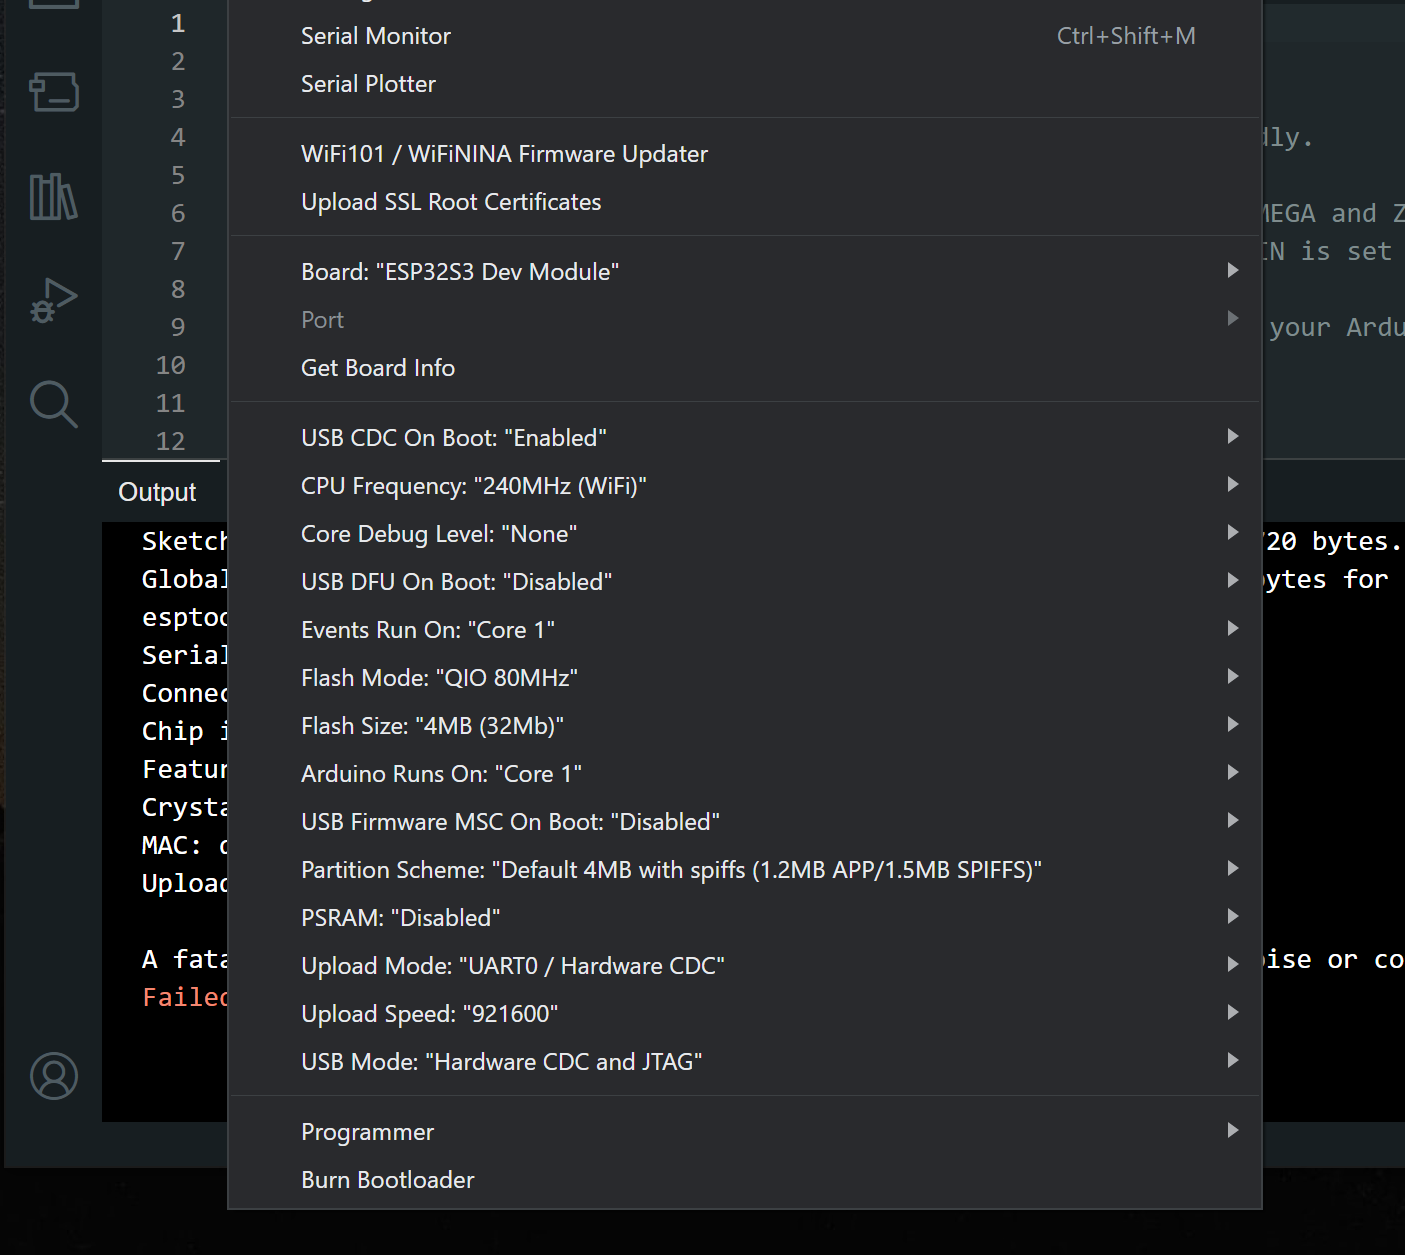Expand Flash Size "4MB (32Mb)" submenu
This screenshot has height=1255, width=1405.
pos(745,726)
